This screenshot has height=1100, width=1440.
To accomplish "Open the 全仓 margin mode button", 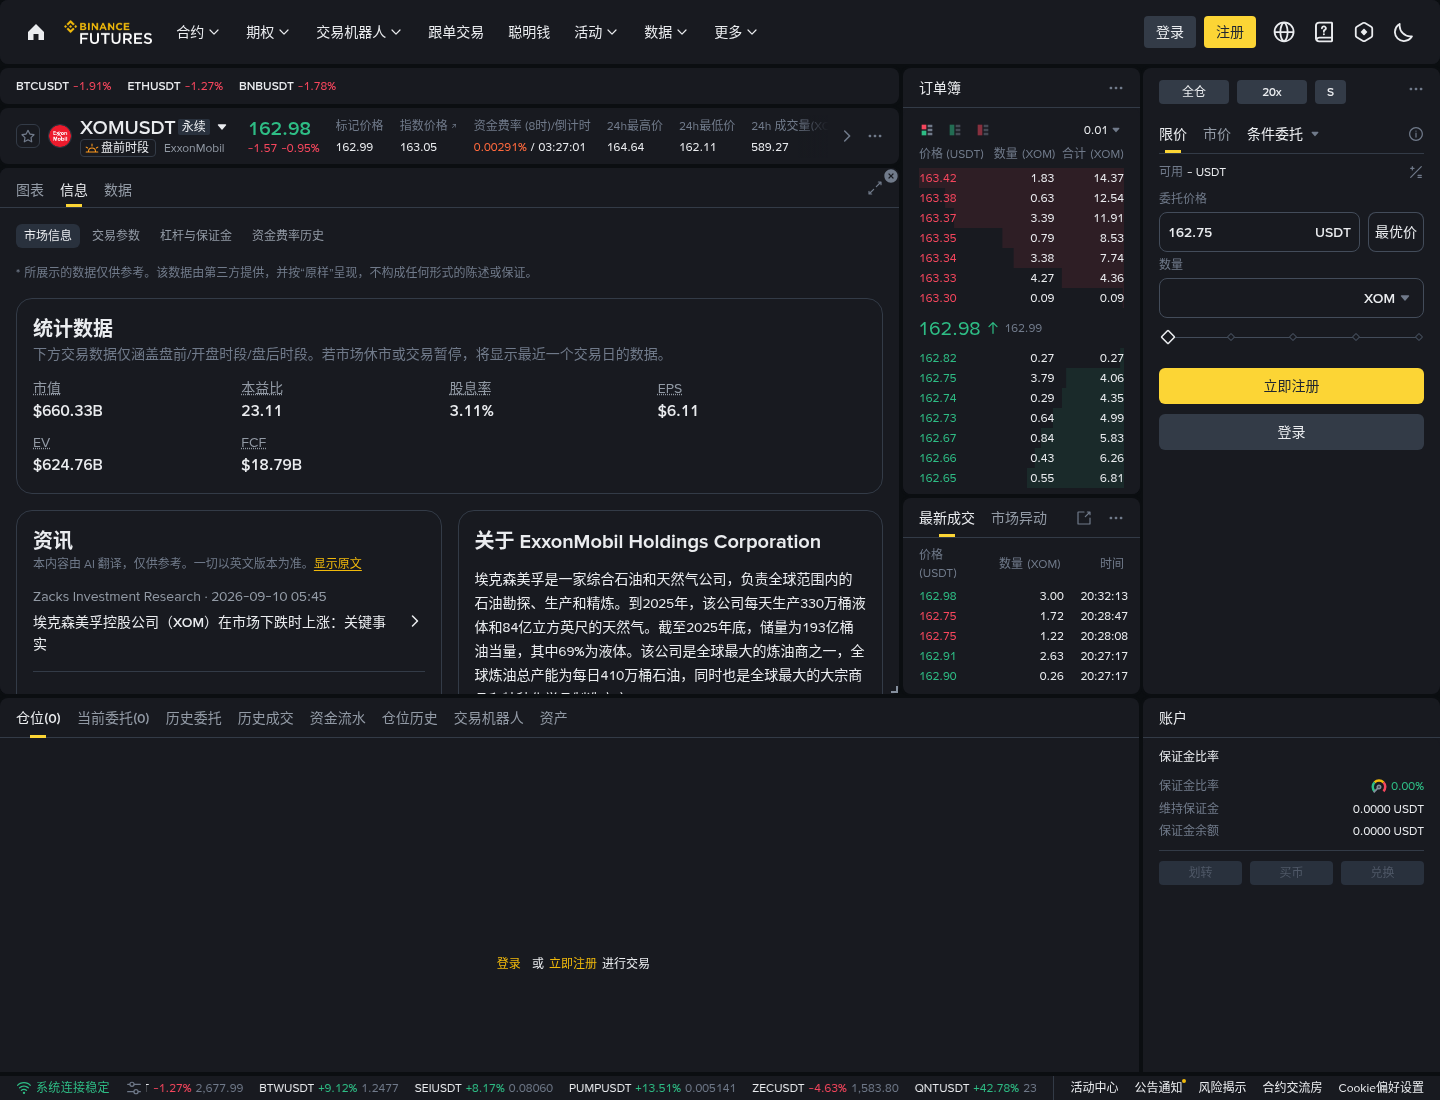I will (x=1194, y=92).
